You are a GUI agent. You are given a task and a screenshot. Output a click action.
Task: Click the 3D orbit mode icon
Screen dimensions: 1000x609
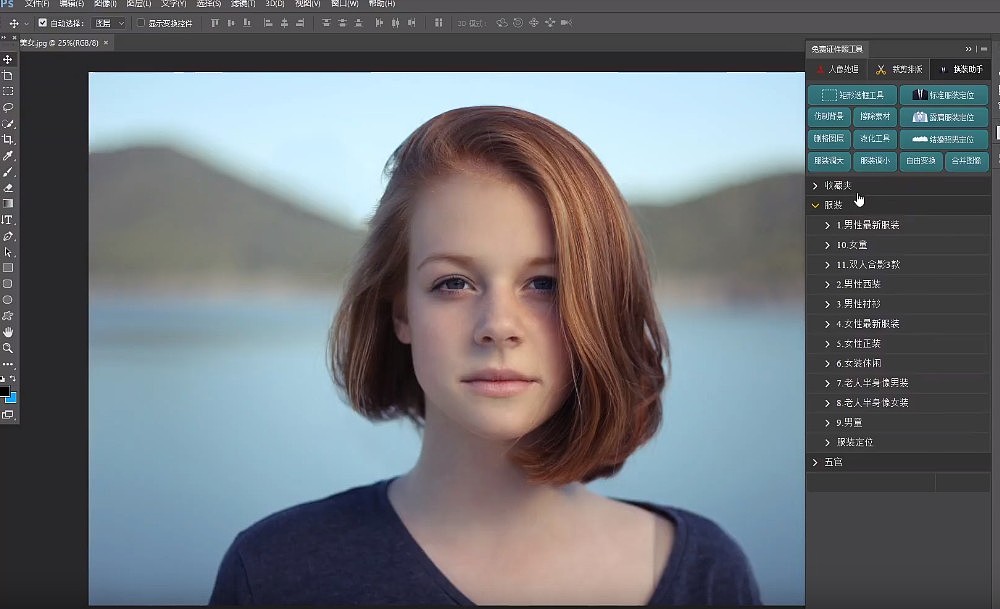click(x=502, y=23)
